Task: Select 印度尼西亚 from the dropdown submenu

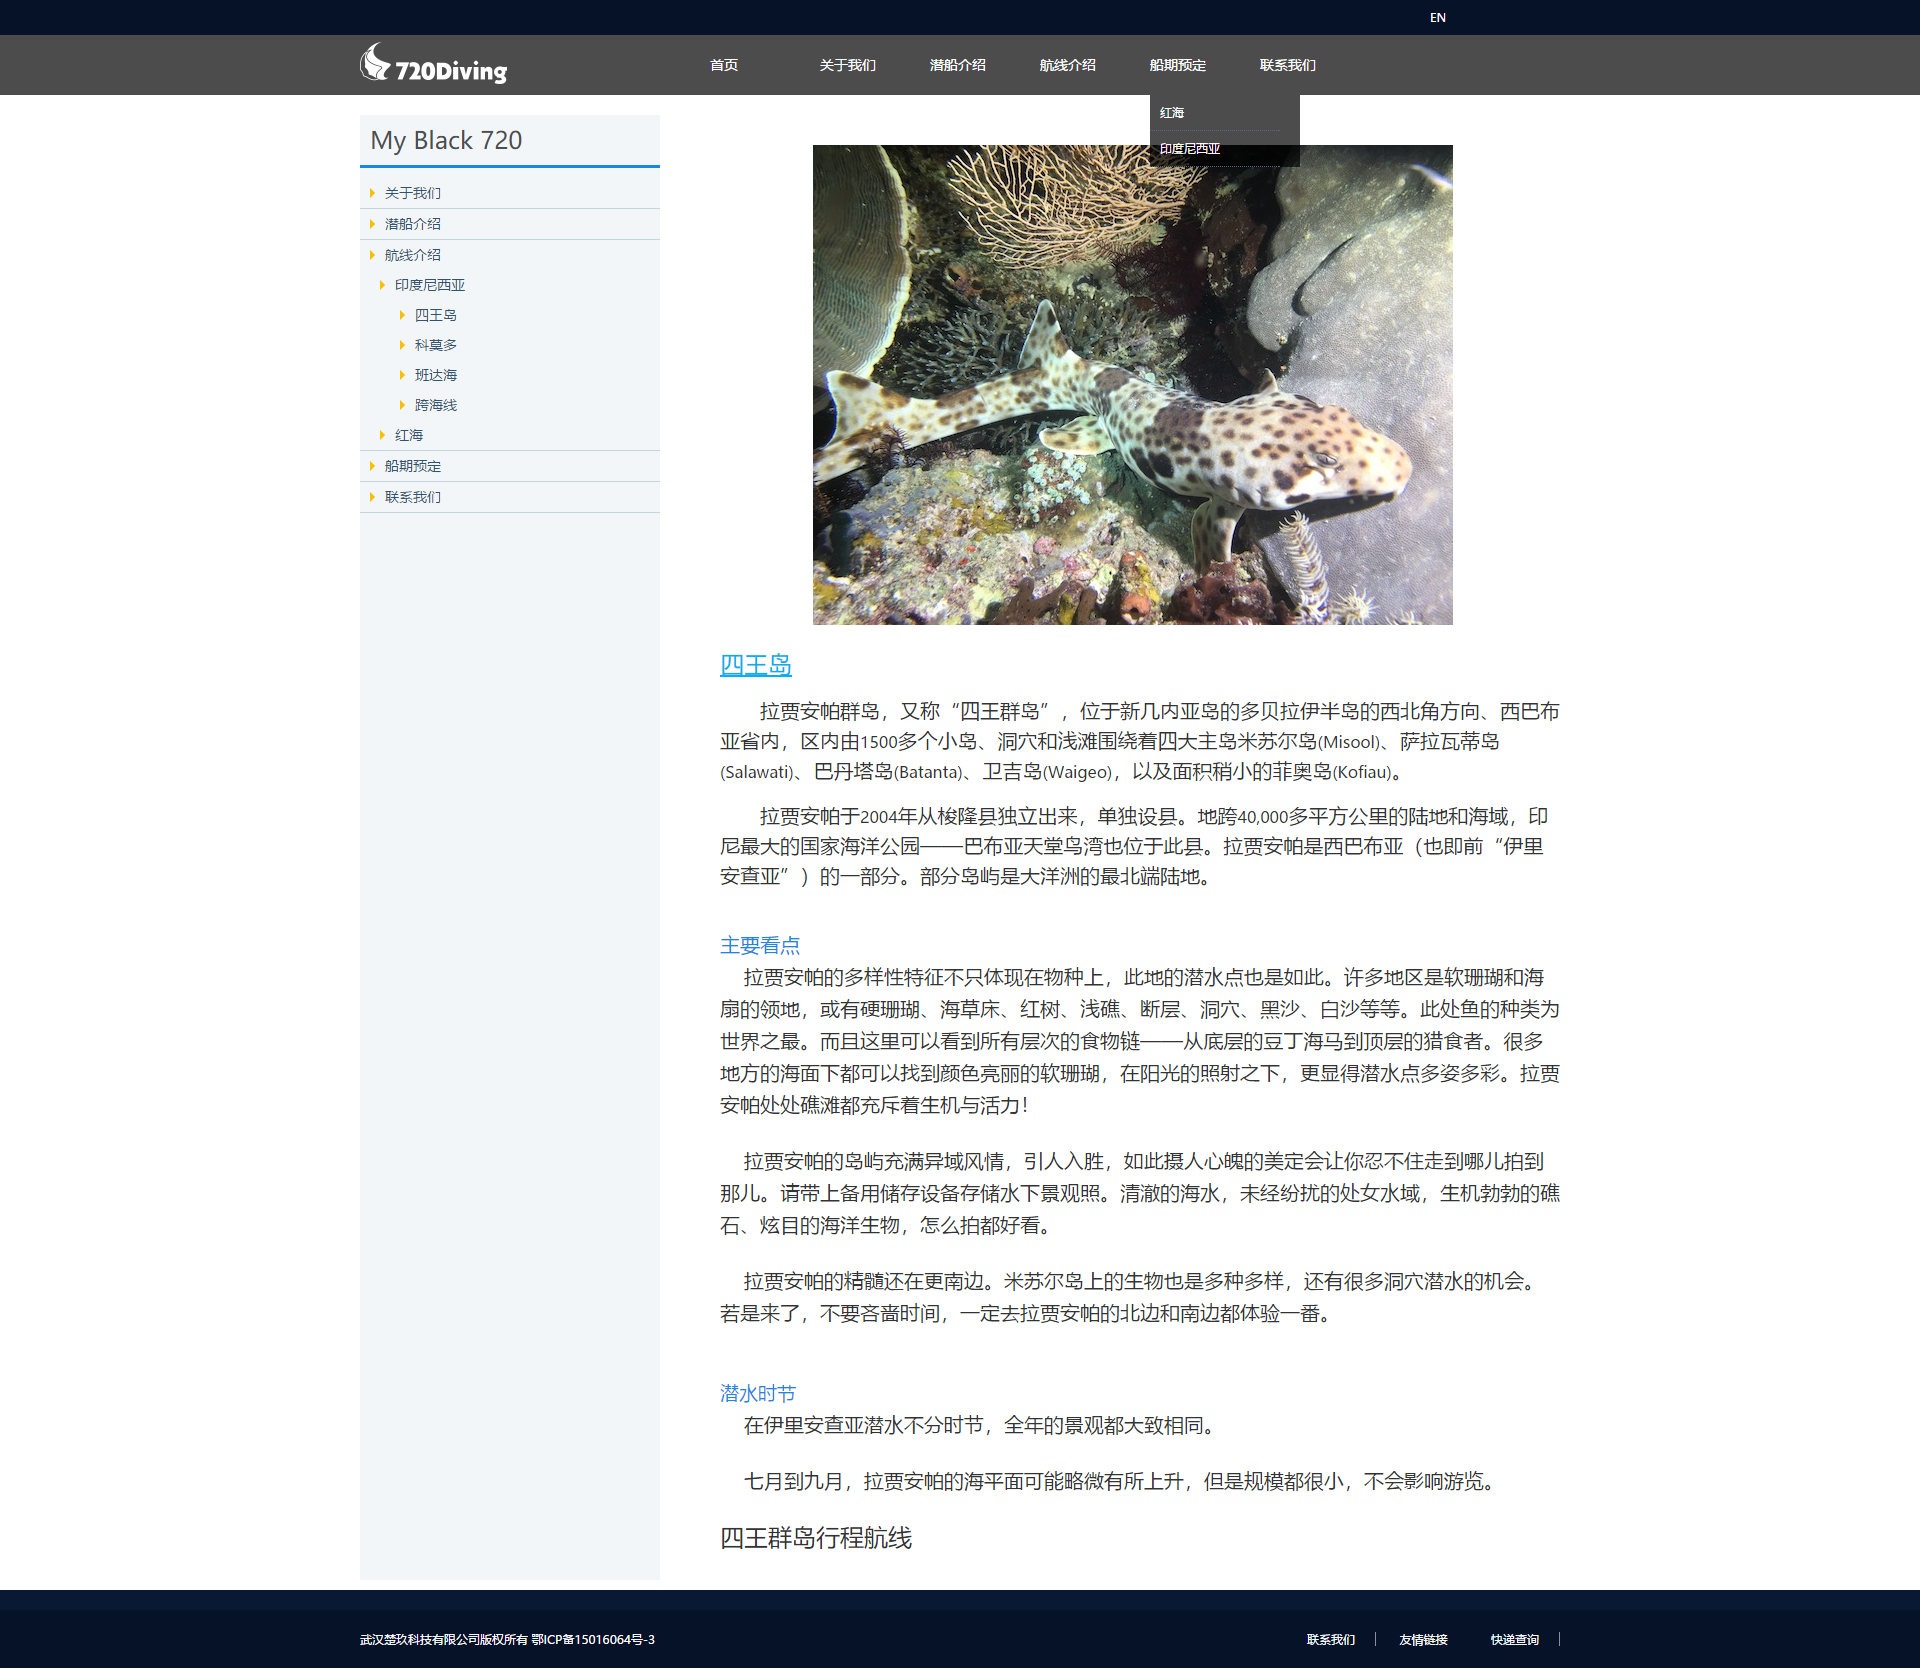Action: click(x=1189, y=149)
